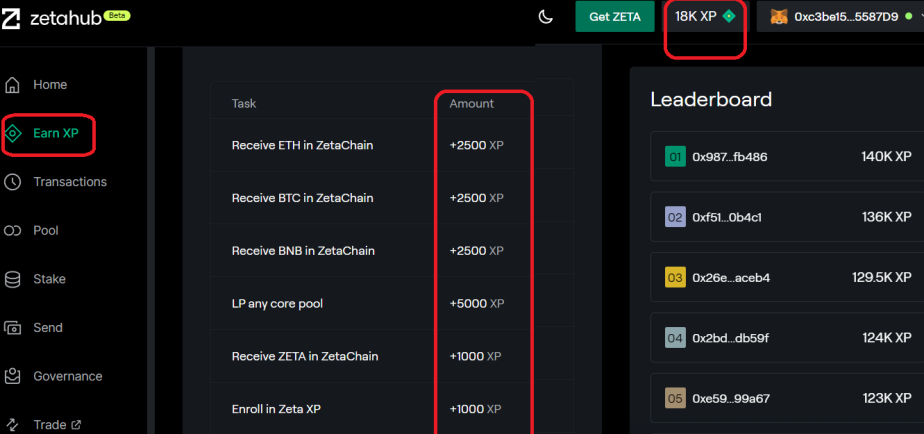Click the Amount column header
The width and height of the screenshot is (924, 434).
[x=471, y=104]
